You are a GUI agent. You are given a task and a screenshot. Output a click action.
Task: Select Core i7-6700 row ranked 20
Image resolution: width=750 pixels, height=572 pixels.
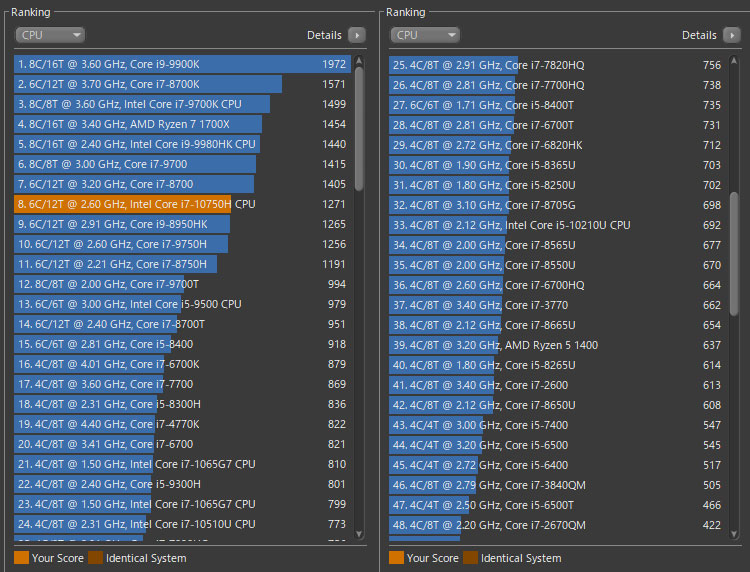pyautogui.click(x=183, y=444)
